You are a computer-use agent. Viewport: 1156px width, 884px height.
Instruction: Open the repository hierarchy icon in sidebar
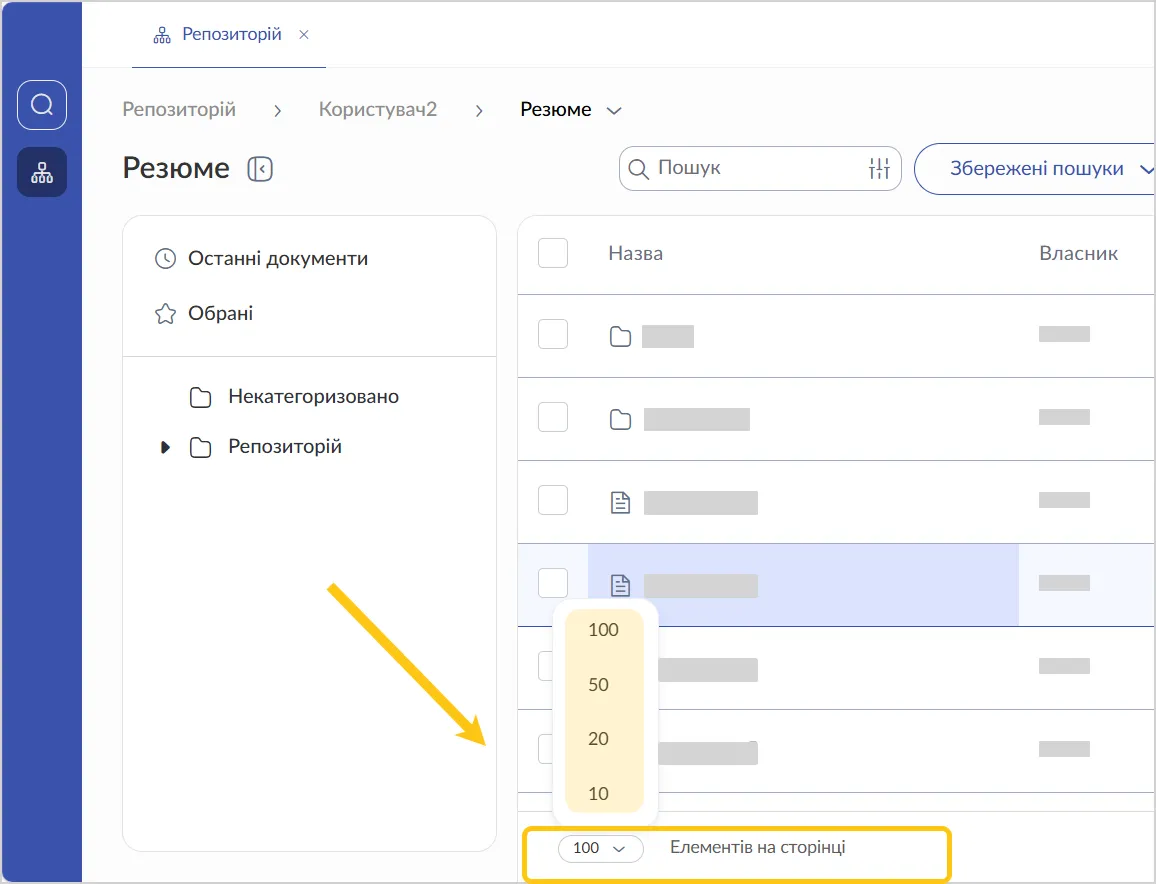(x=42, y=173)
